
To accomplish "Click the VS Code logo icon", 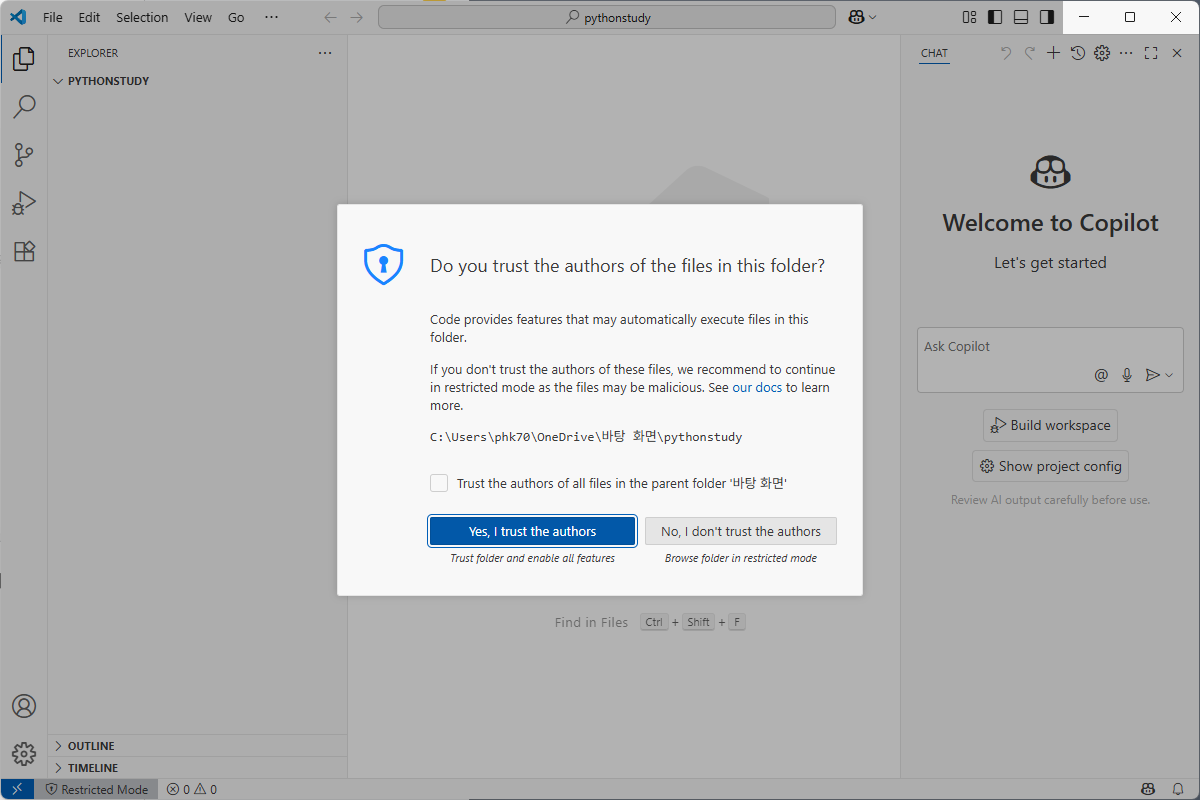I will point(17,17).
